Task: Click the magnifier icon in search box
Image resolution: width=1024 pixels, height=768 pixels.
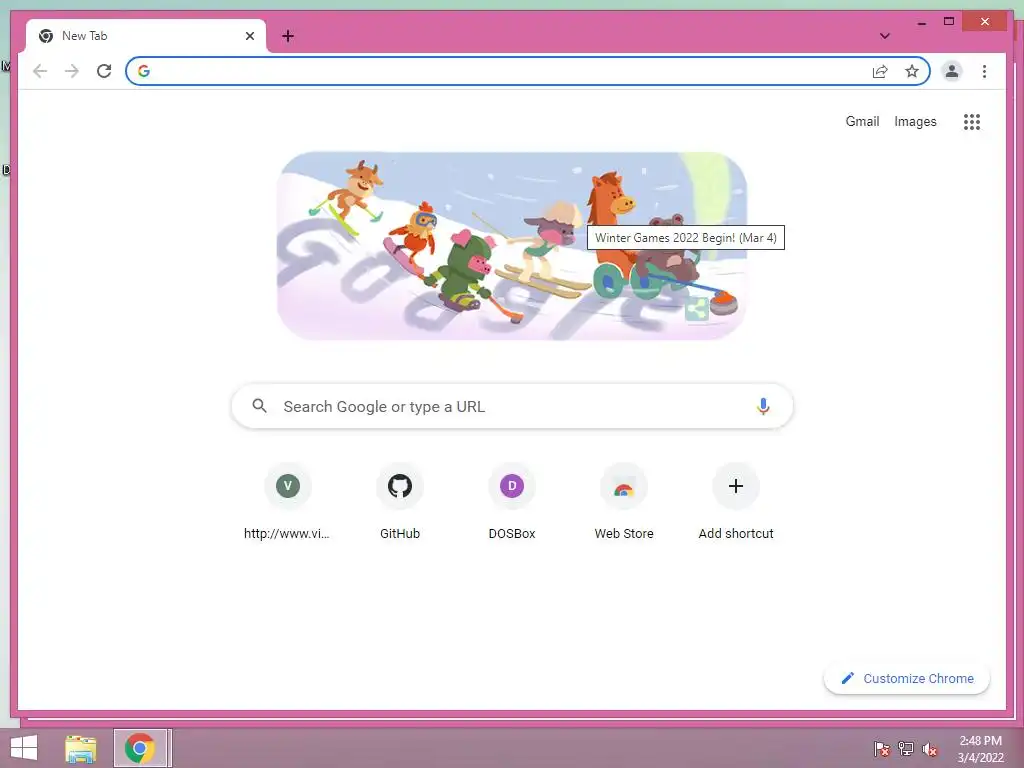Action: 259,406
